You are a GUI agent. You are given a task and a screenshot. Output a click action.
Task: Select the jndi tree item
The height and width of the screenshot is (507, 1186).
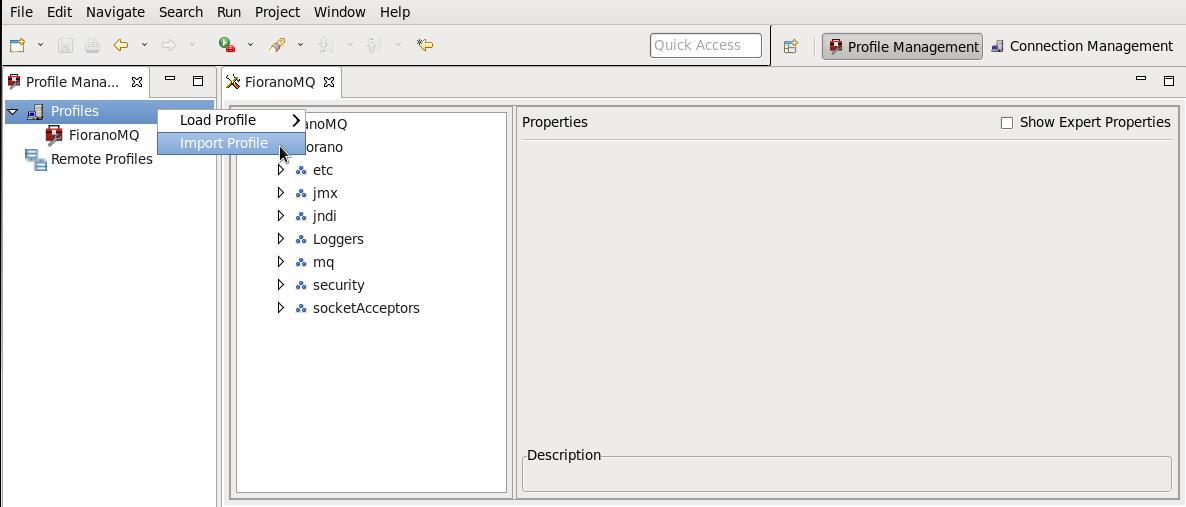(324, 216)
